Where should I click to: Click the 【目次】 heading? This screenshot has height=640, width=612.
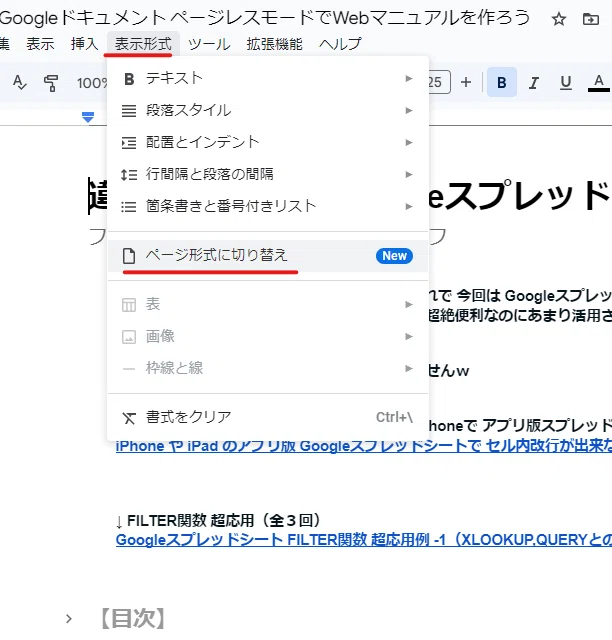click(x=133, y=619)
